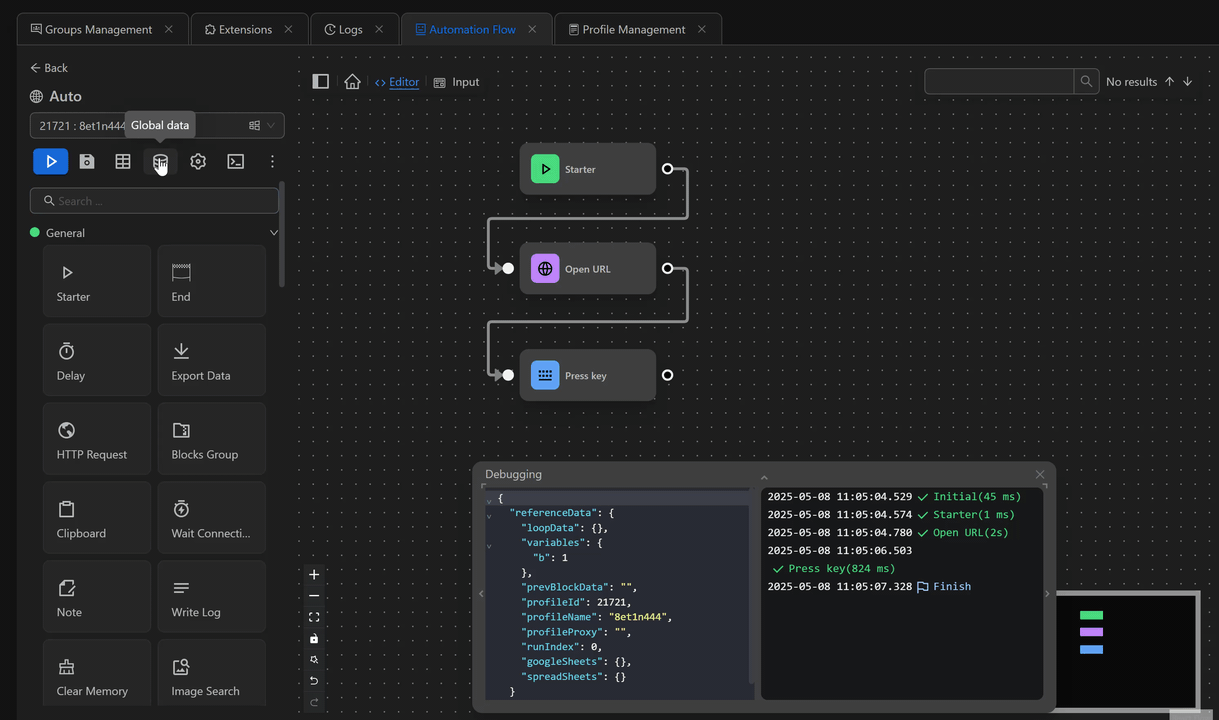Switch to the Profile Management tab
This screenshot has height=720, width=1219.
[633, 29]
